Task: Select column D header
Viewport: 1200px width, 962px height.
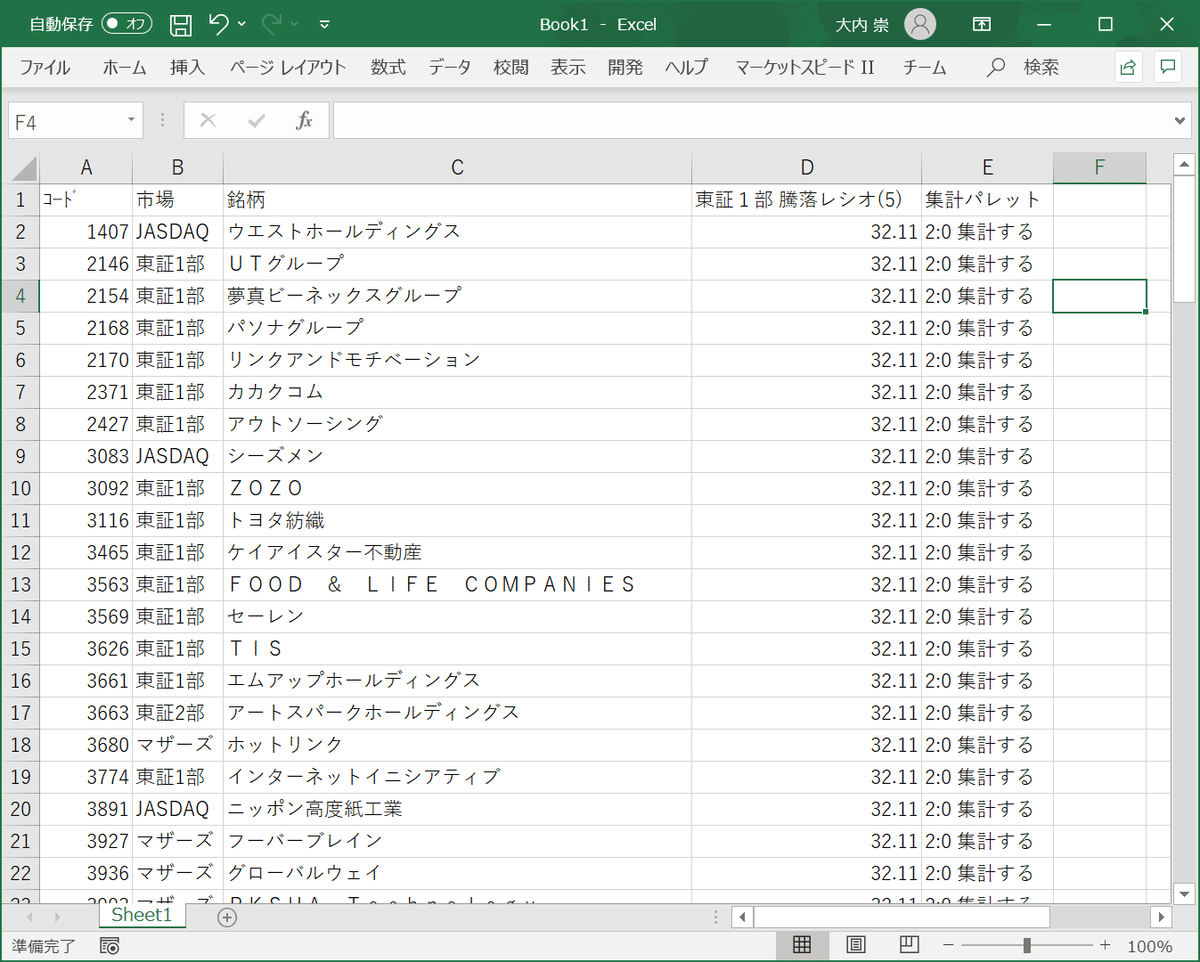Action: point(807,168)
